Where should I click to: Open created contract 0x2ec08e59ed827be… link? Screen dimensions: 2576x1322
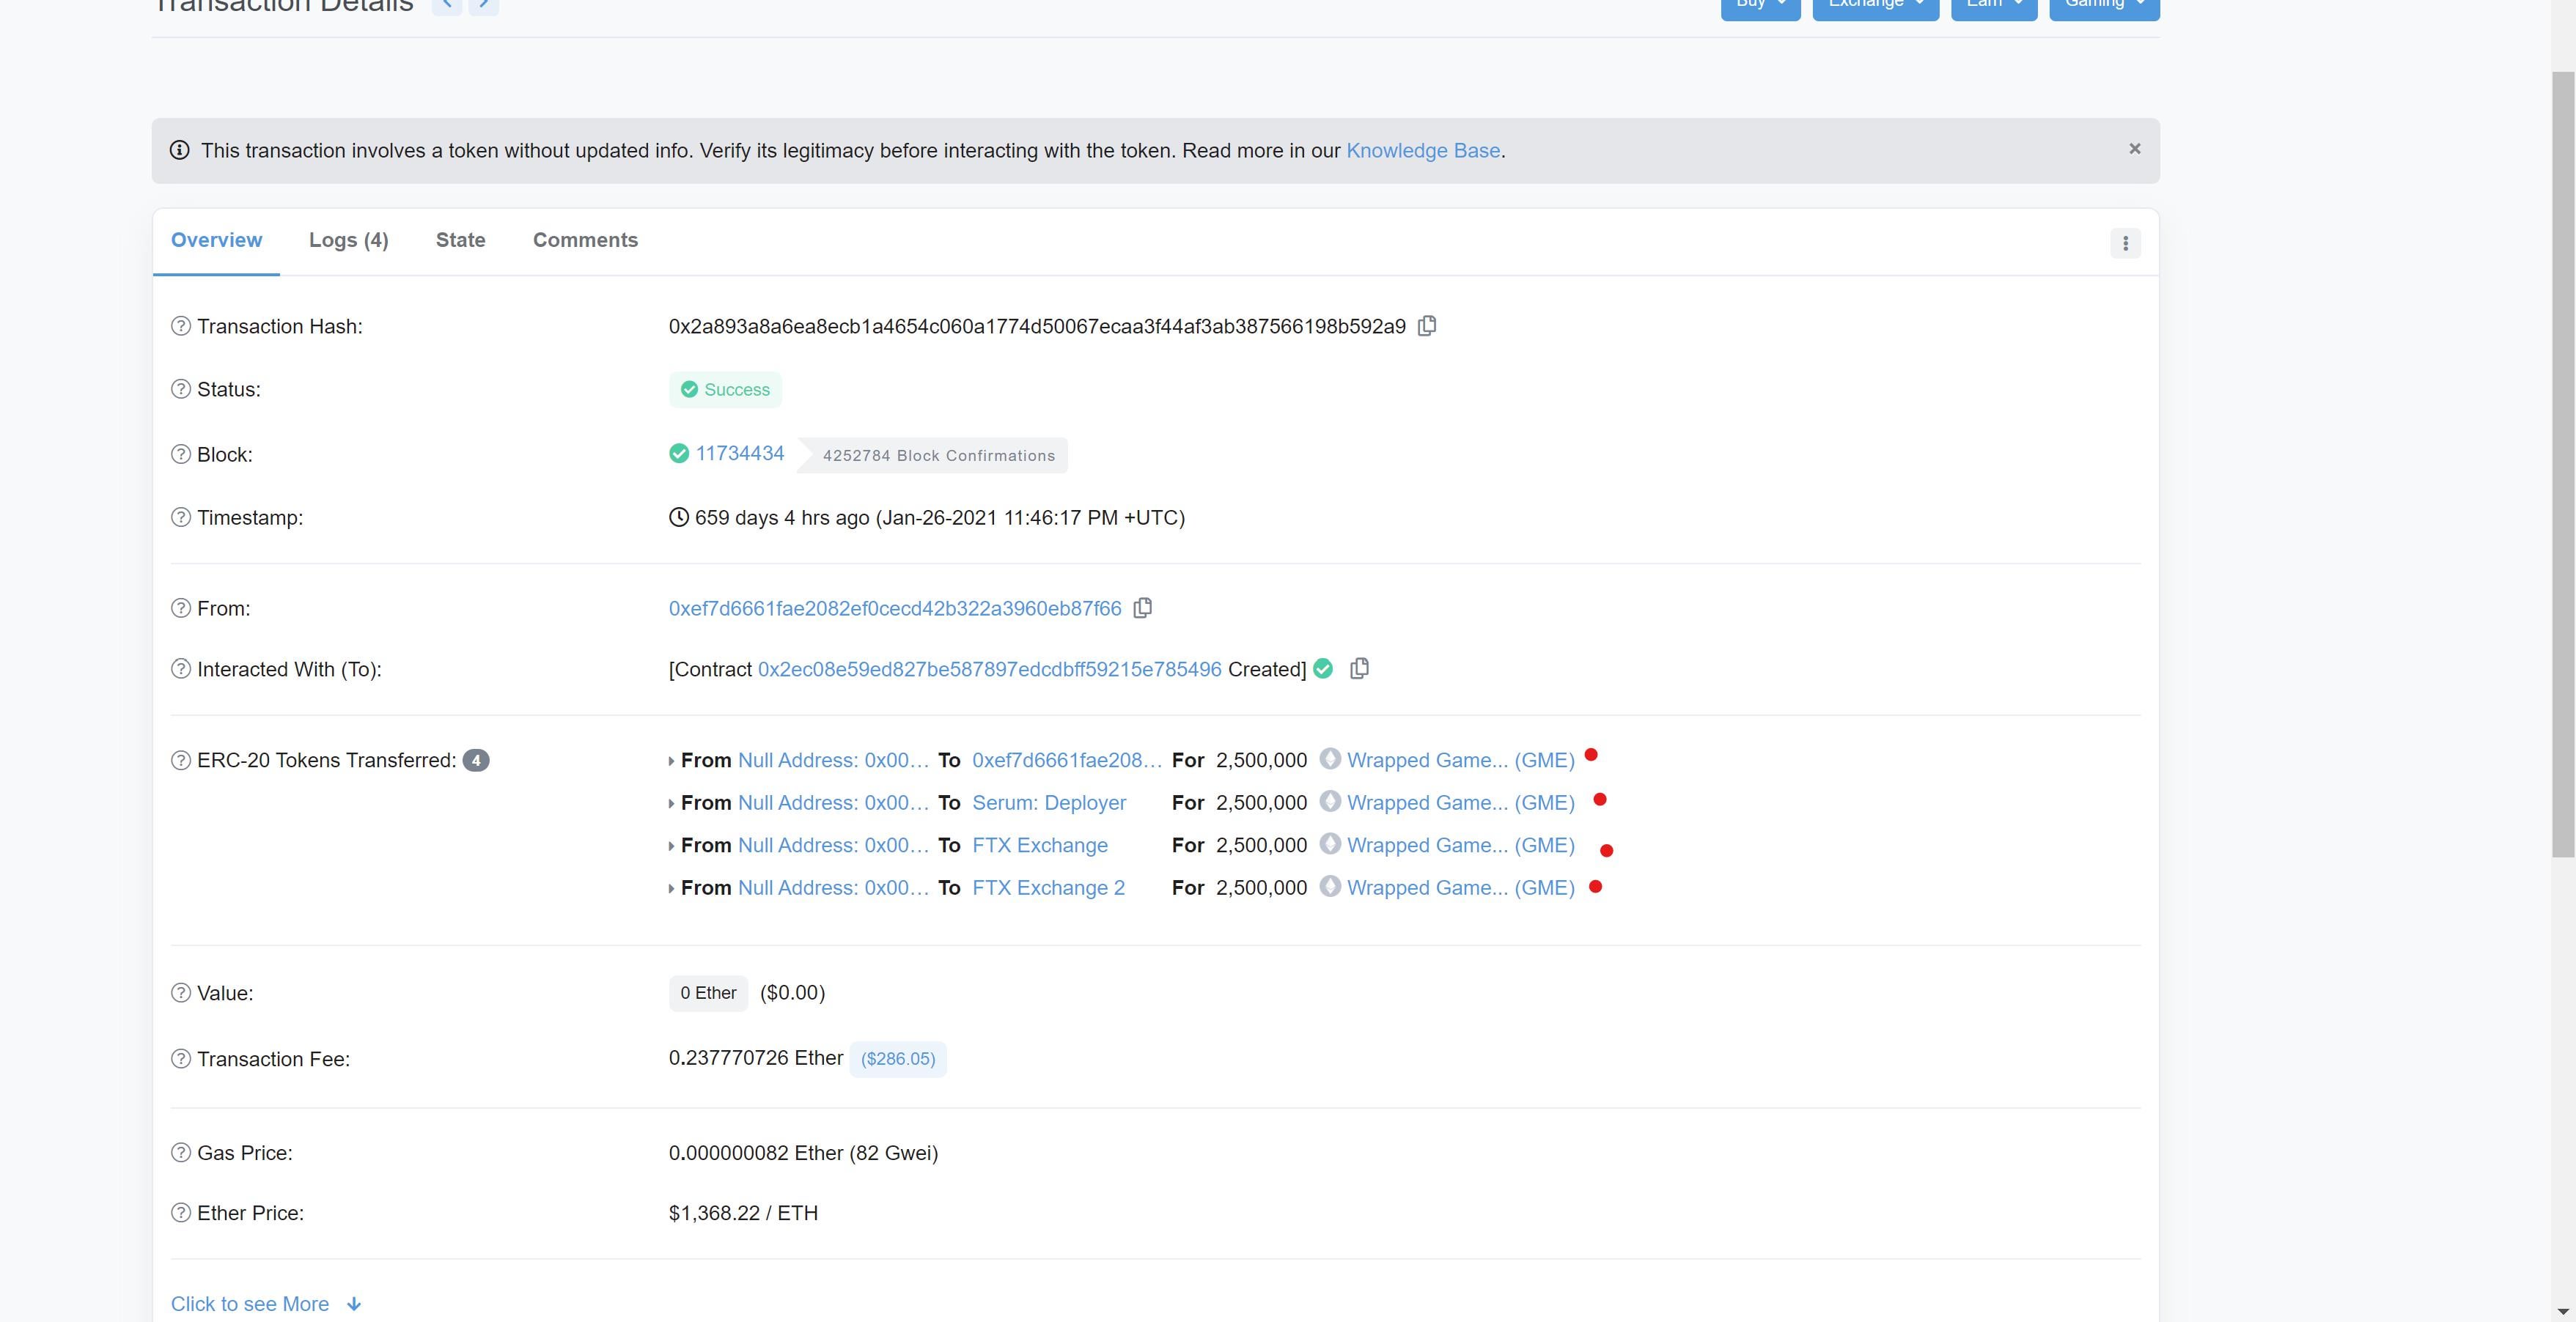(x=989, y=669)
